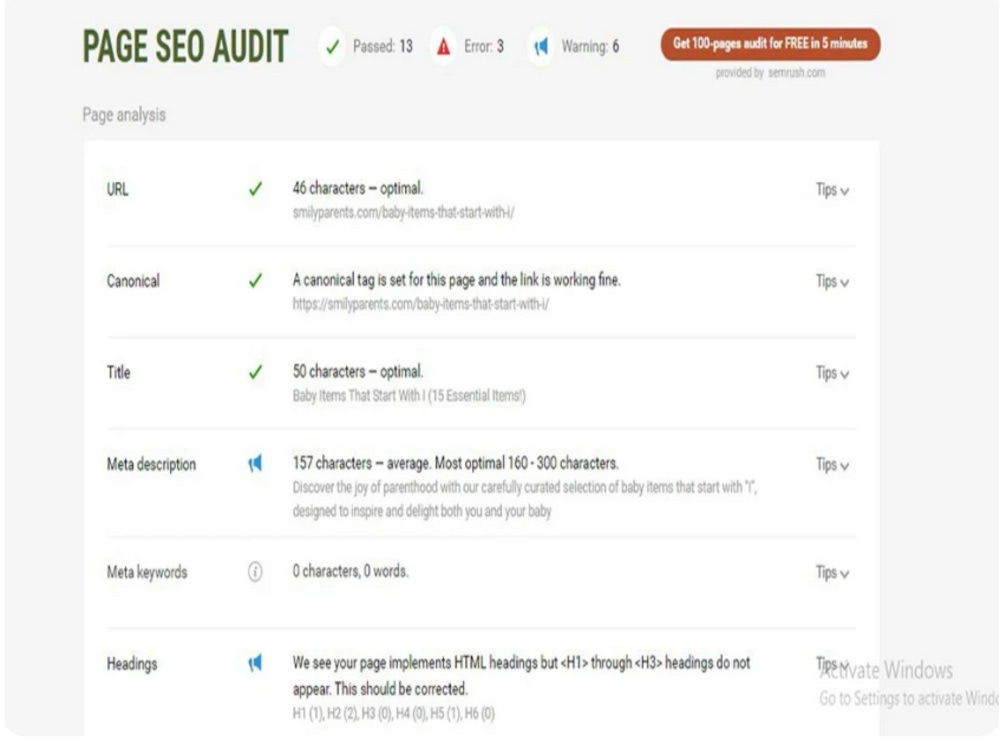Image resolution: width=1000 pixels, height=750 pixels.
Task: Click the "Meta description" row label
Action: pyautogui.click(x=151, y=464)
